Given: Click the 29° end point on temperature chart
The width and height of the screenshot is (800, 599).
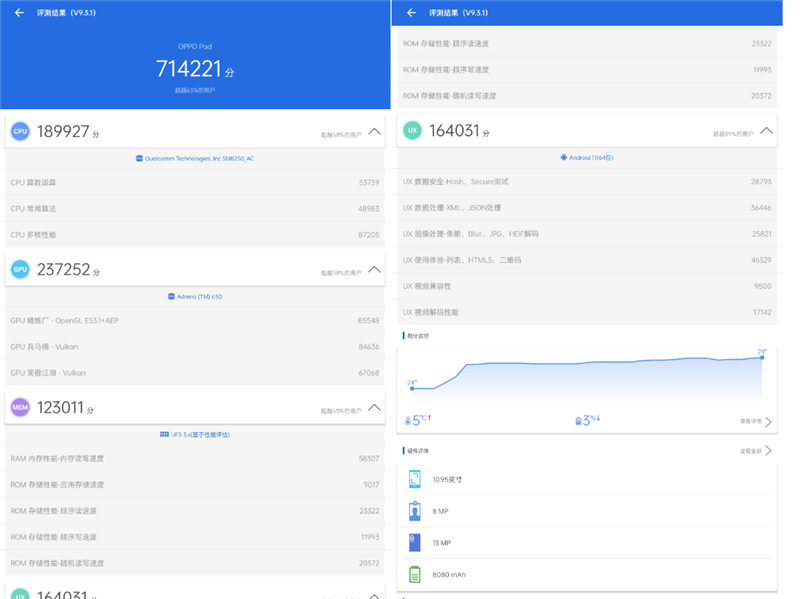Looking at the screenshot, I should click(x=762, y=357).
